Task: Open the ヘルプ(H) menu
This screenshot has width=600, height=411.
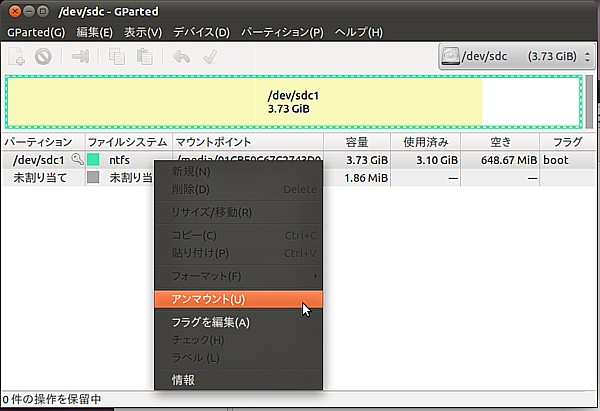Action: click(359, 32)
